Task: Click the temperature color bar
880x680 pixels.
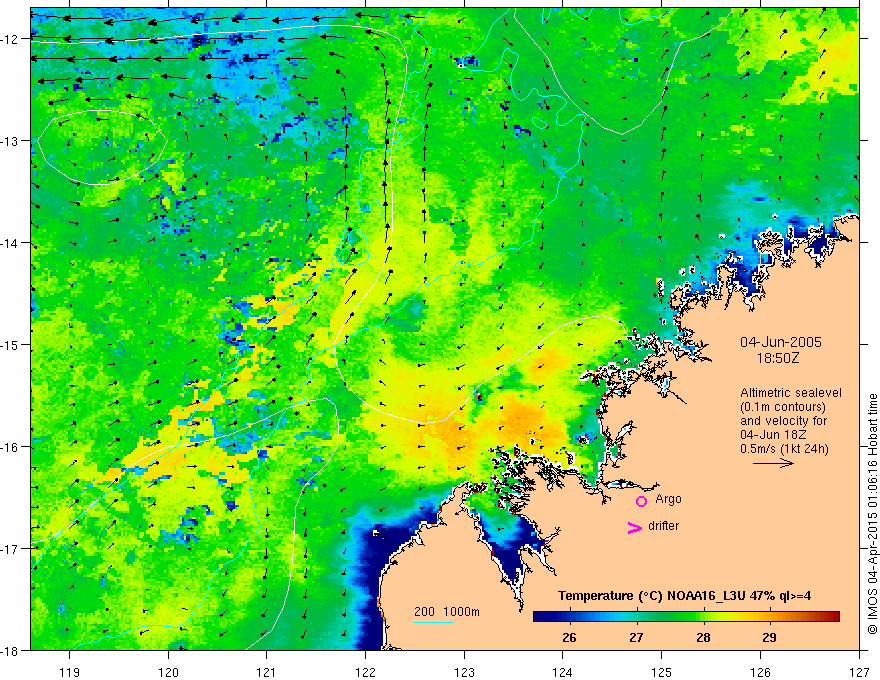Action: pos(686,617)
